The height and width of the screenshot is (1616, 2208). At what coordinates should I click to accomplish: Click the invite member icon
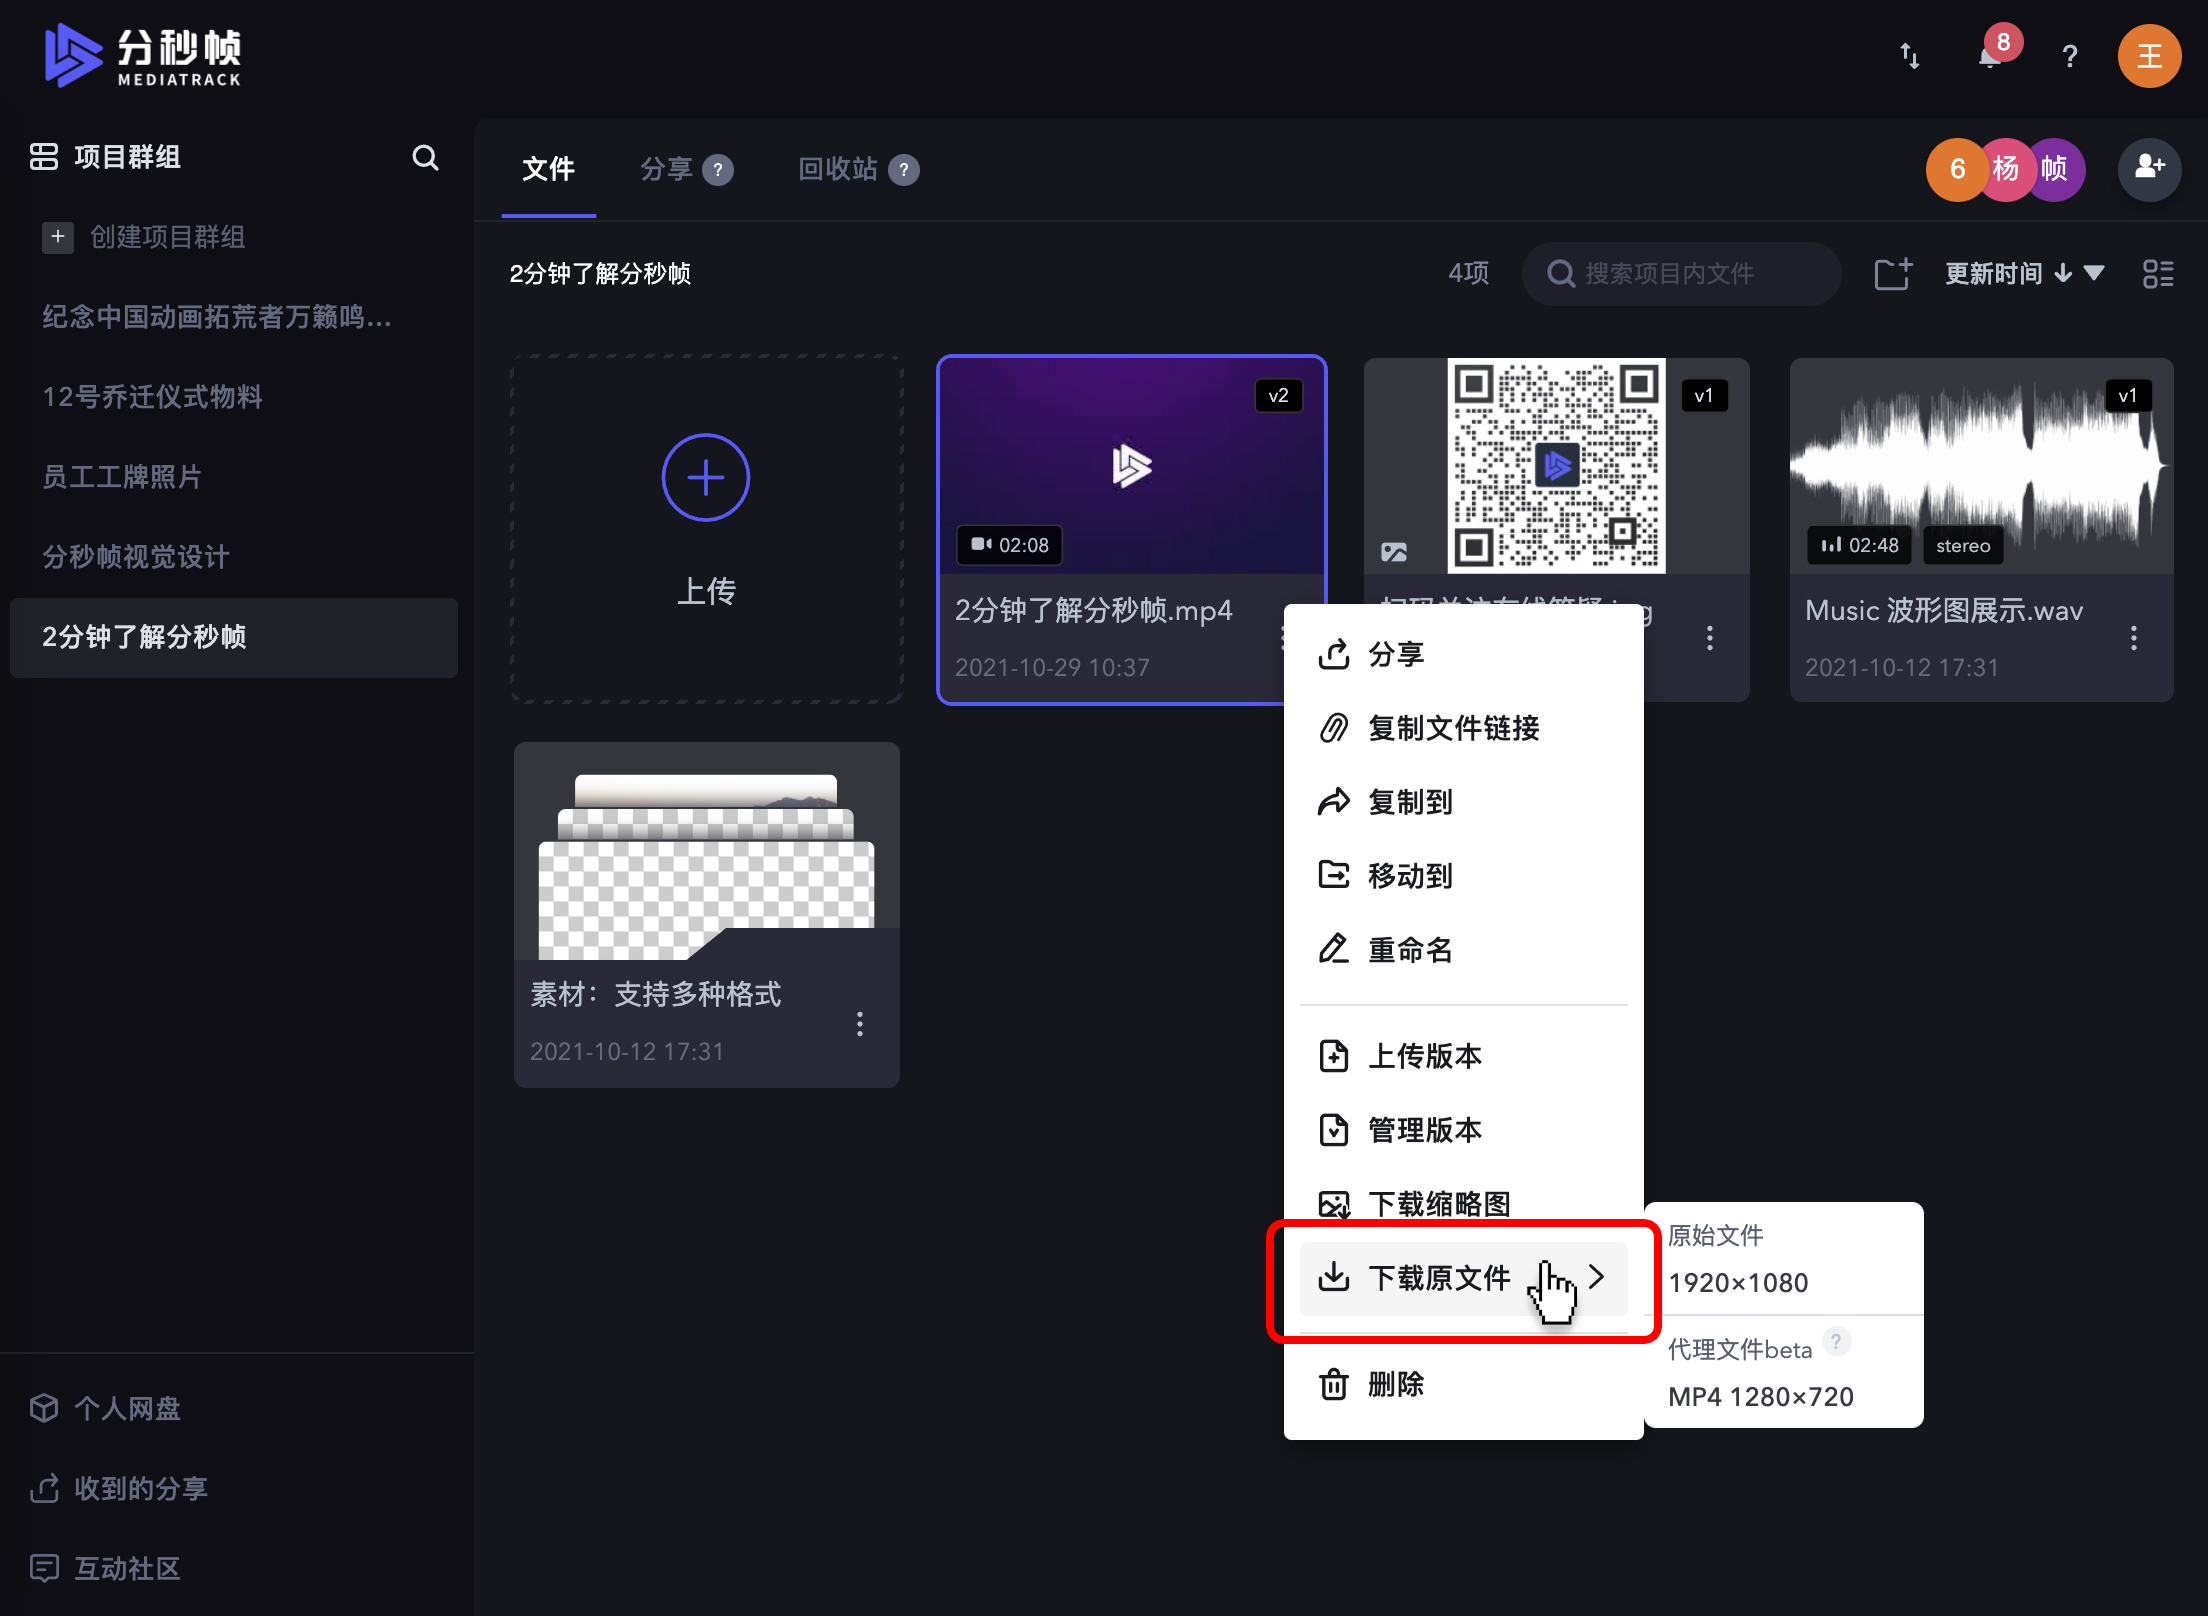[x=2149, y=169]
